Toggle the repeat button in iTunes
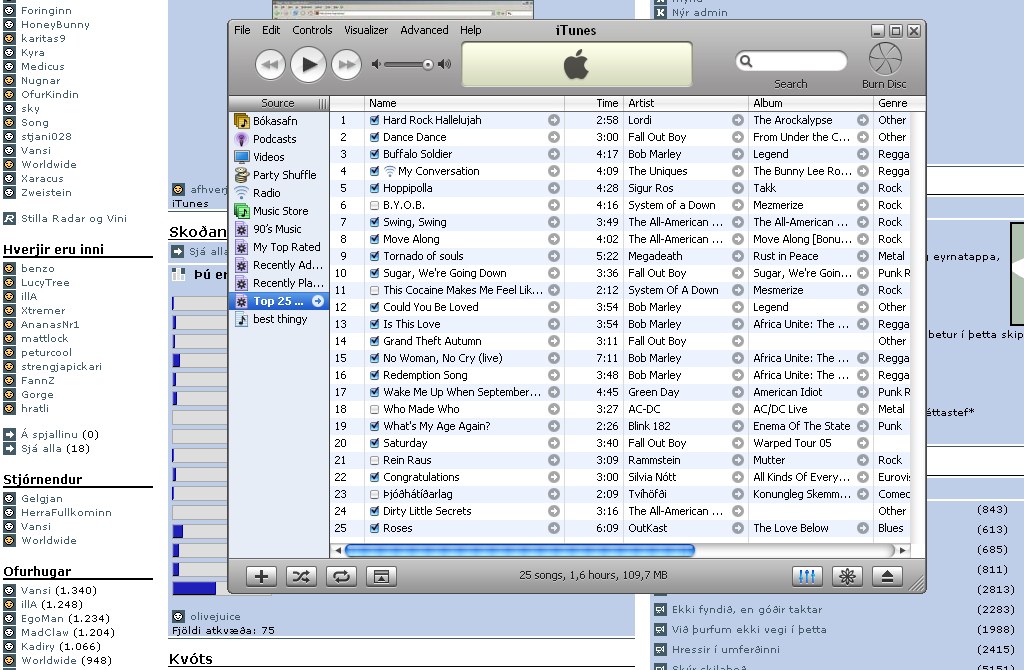The width and height of the screenshot is (1024, 670). [342, 576]
